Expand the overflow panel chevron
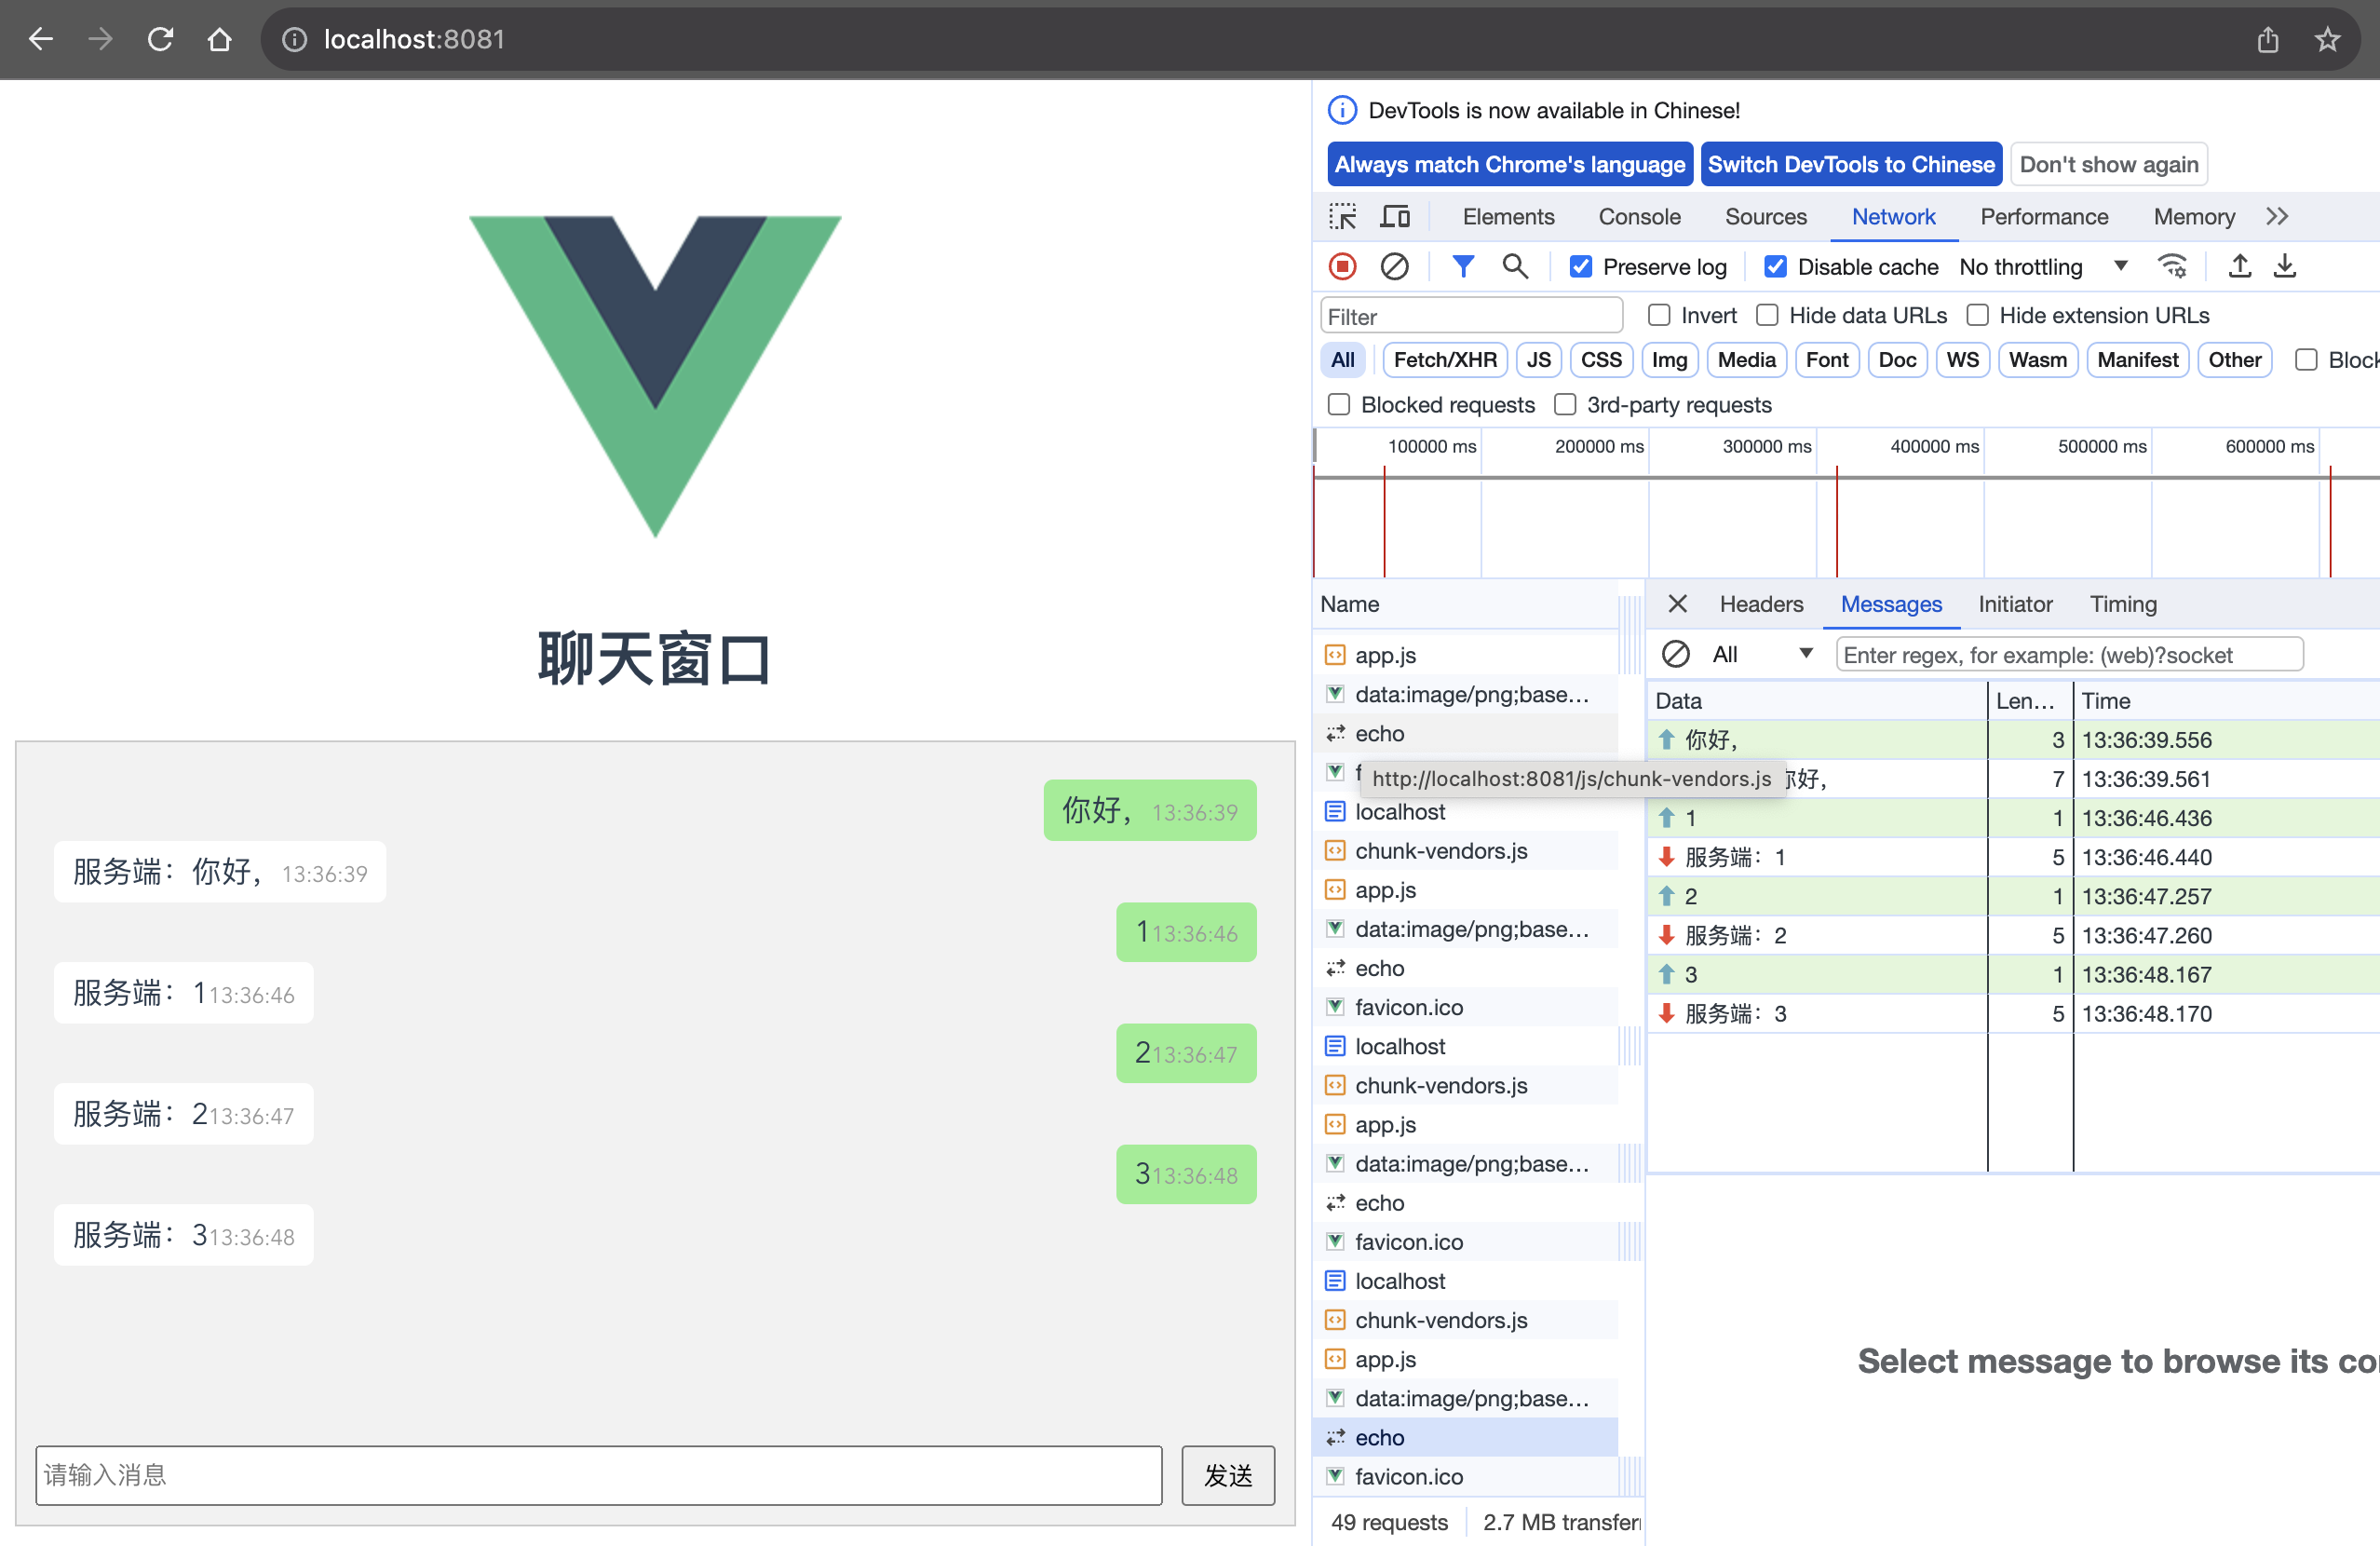The width and height of the screenshot is (2380, 1546). coord(2277,215)
